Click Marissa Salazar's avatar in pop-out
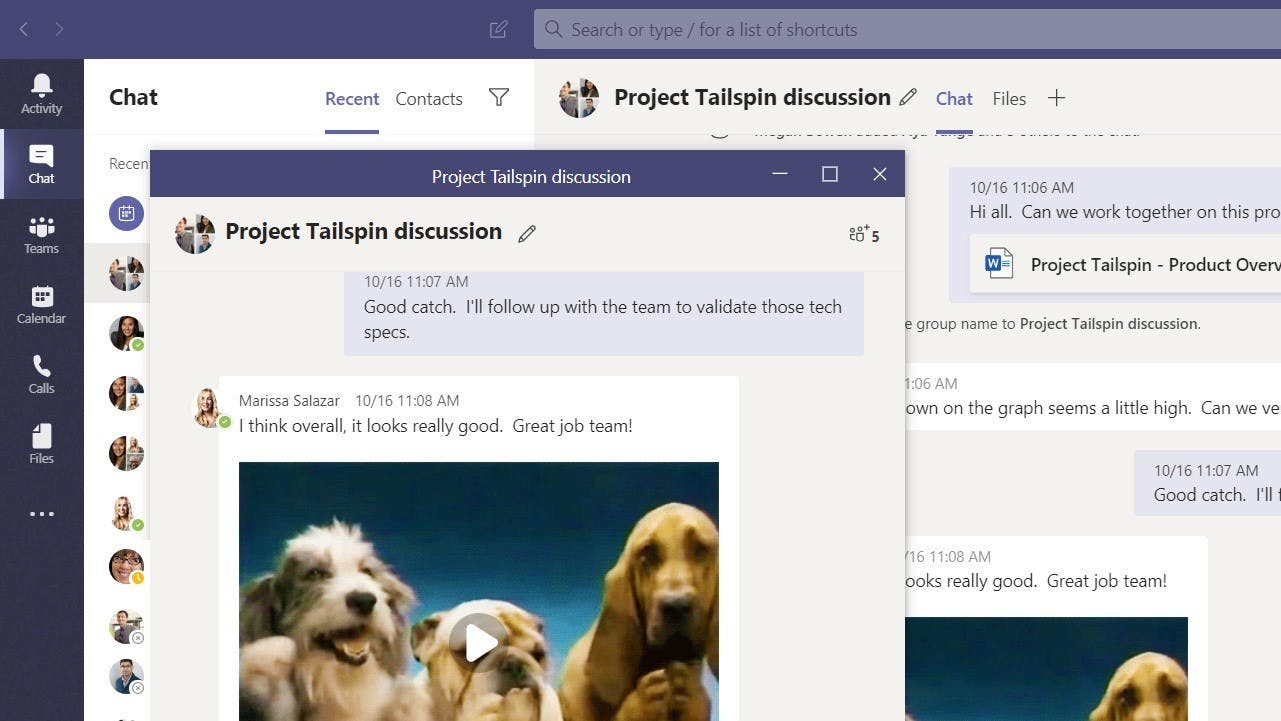Image resolution: width=1281 pixels, height=721 pixels. click(207, 408)
